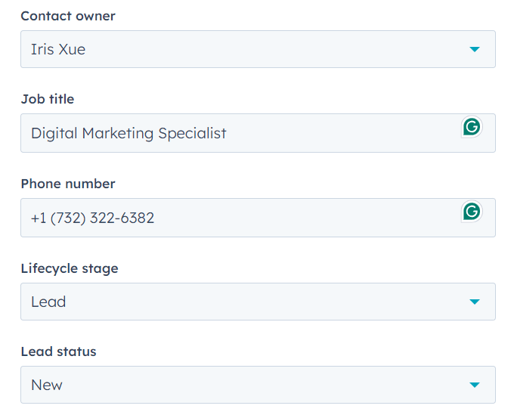Screen dimensions: 514x418
Task: Expand Lifecycle stage dropdown arrow
Action: pos(474,302)
